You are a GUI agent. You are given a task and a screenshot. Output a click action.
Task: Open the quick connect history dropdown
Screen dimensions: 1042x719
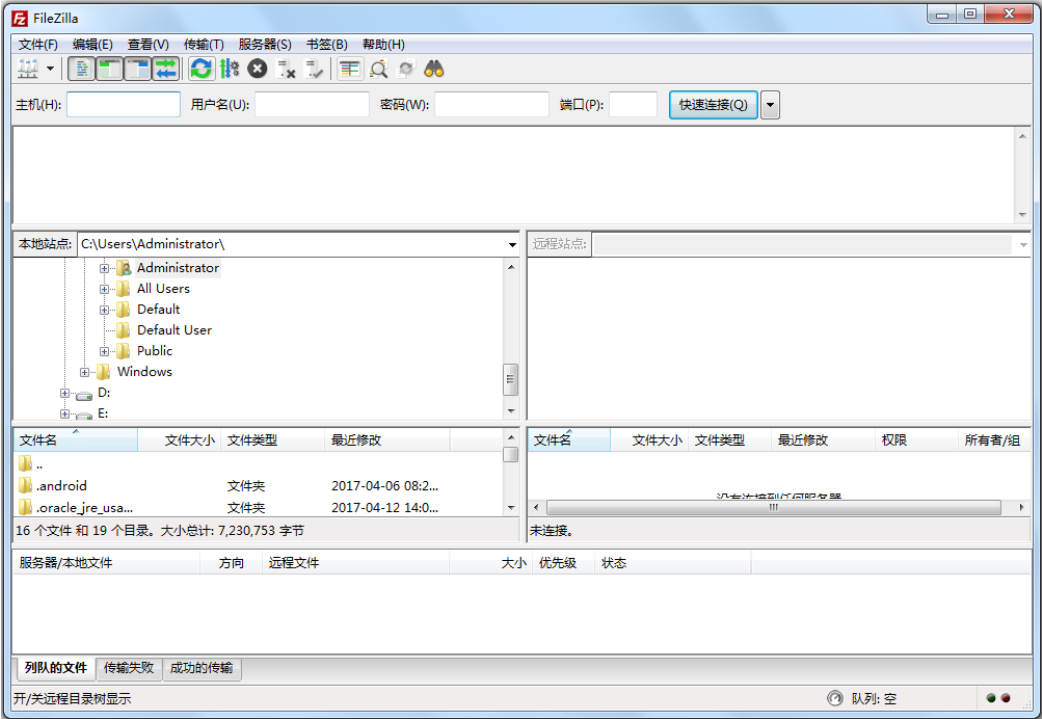tap(768, 104)
